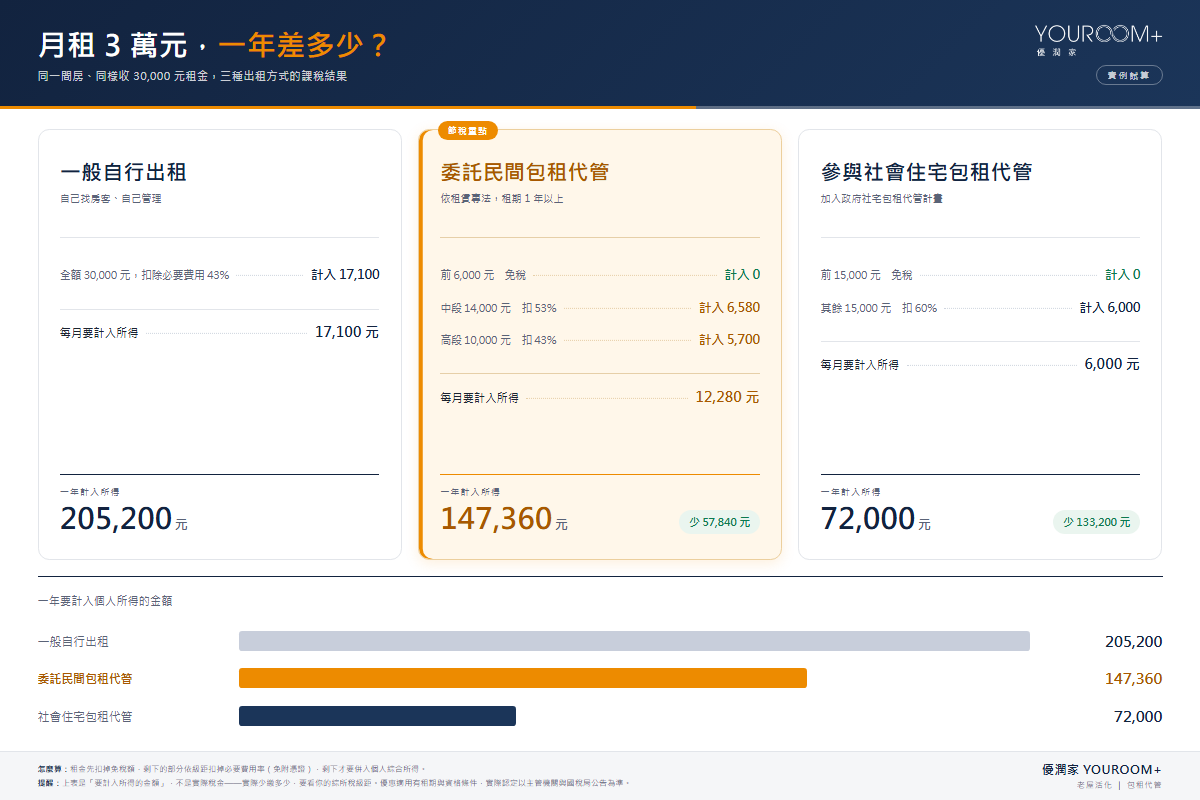Click the large 147,360 元 yearly total
This screenshot has width=1200, height=800.
[504, 518]
